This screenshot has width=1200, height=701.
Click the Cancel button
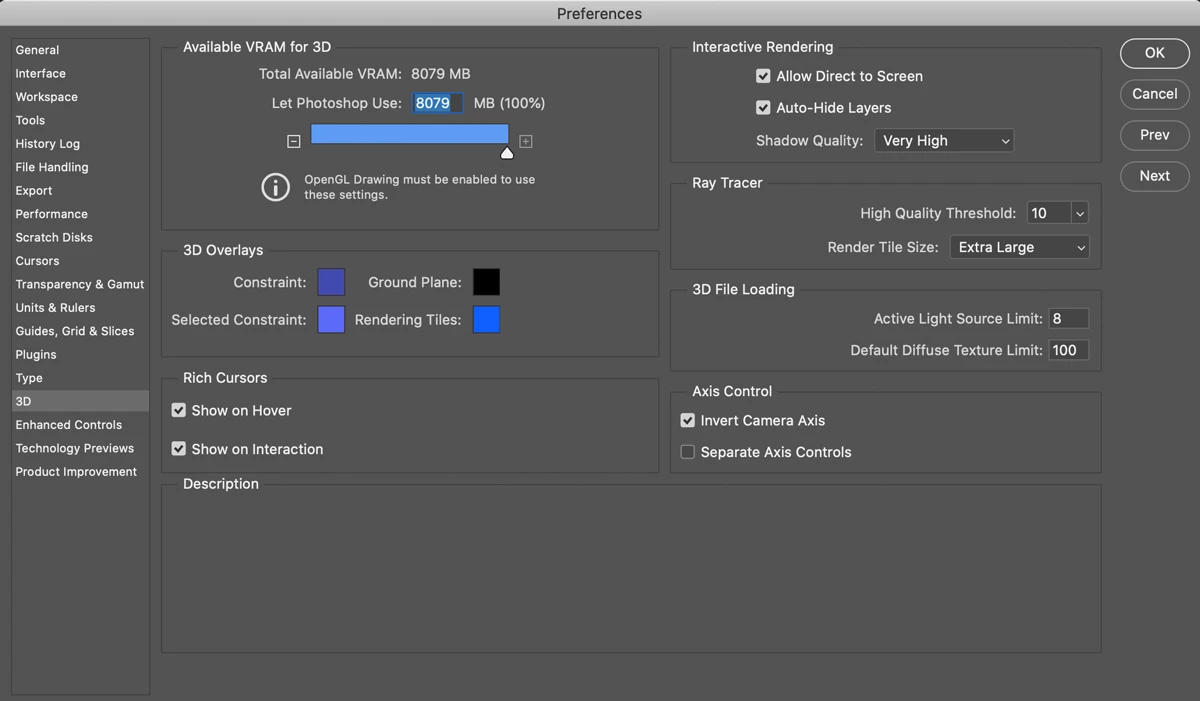(1155, 94)
